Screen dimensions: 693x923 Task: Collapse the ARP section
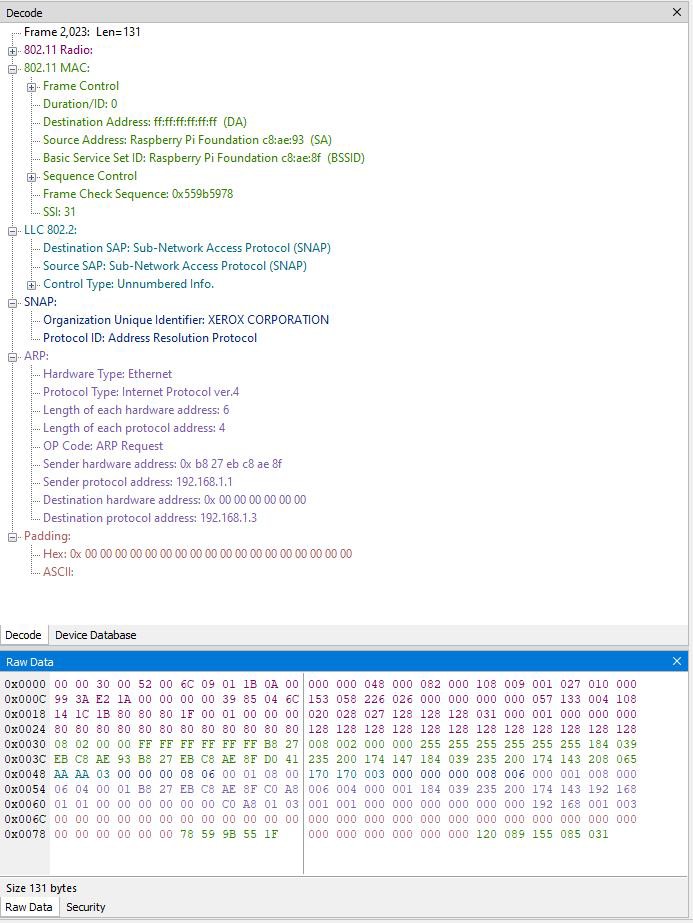point(12,357)
